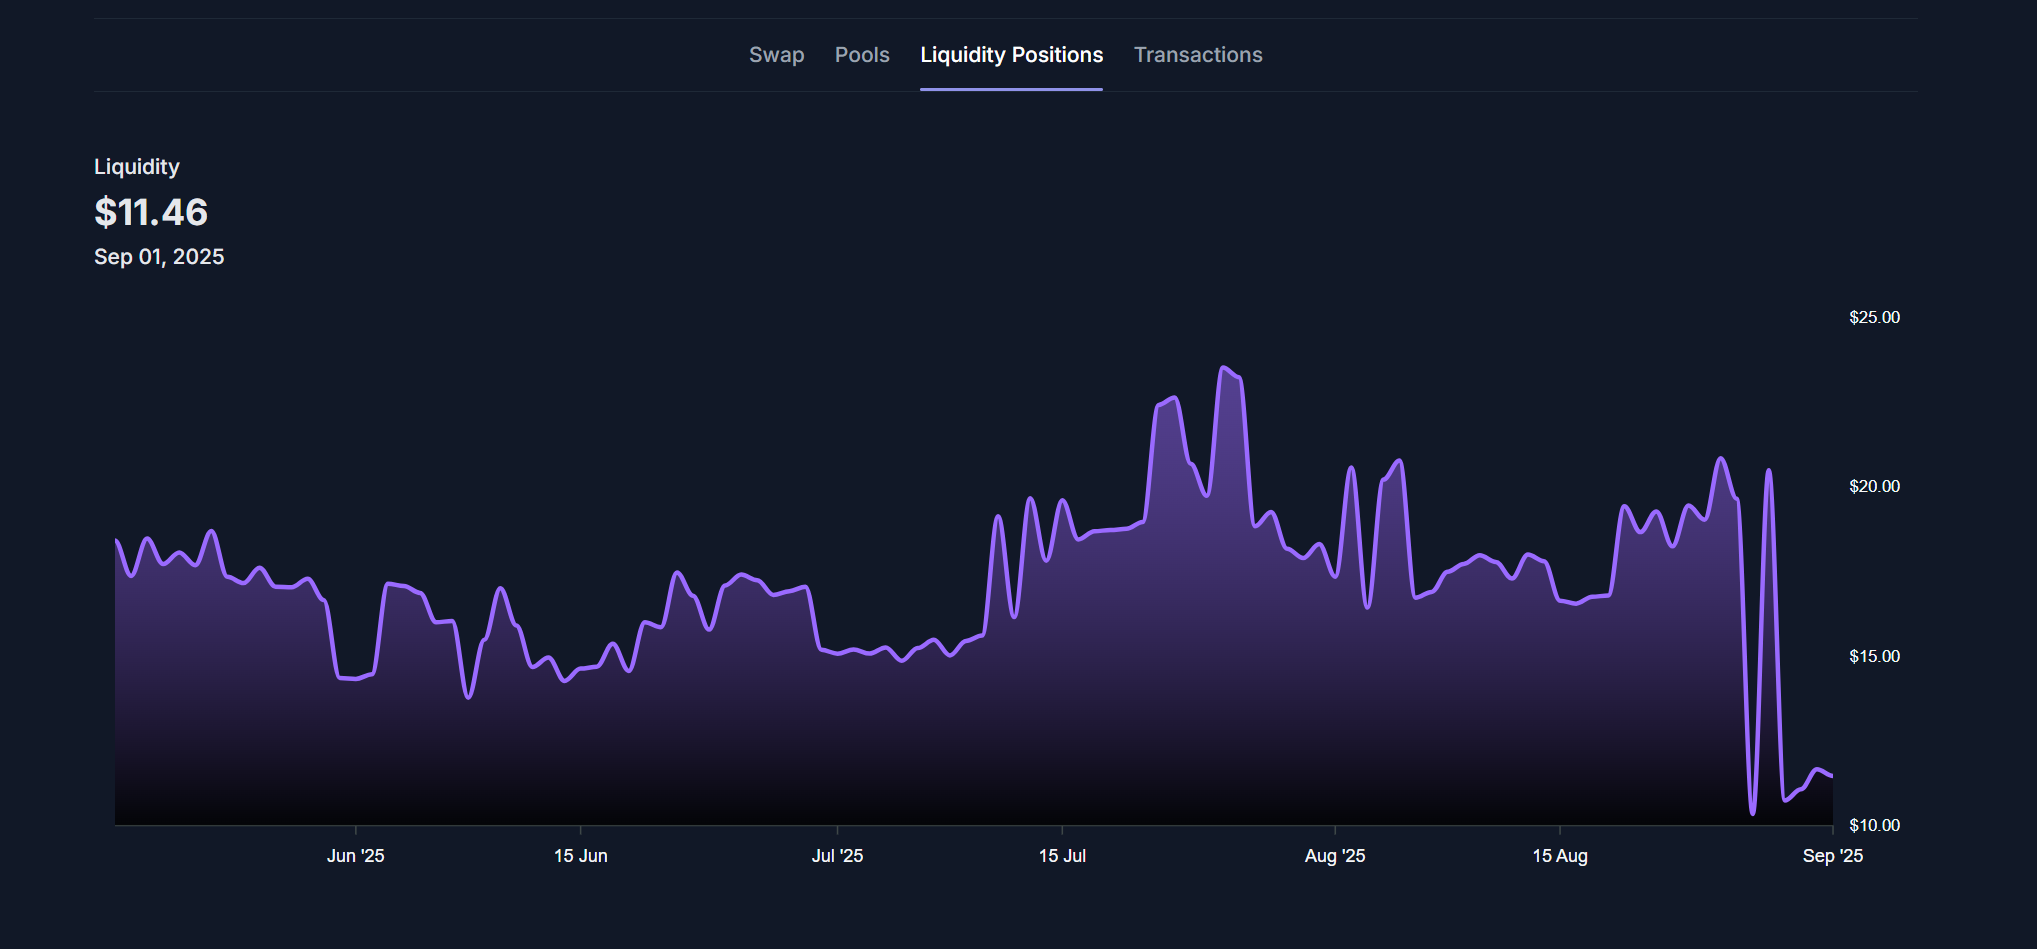Click the $11.46 liquidity value
This screenshot has height=949, width=2037.
[x=151, y=212]
